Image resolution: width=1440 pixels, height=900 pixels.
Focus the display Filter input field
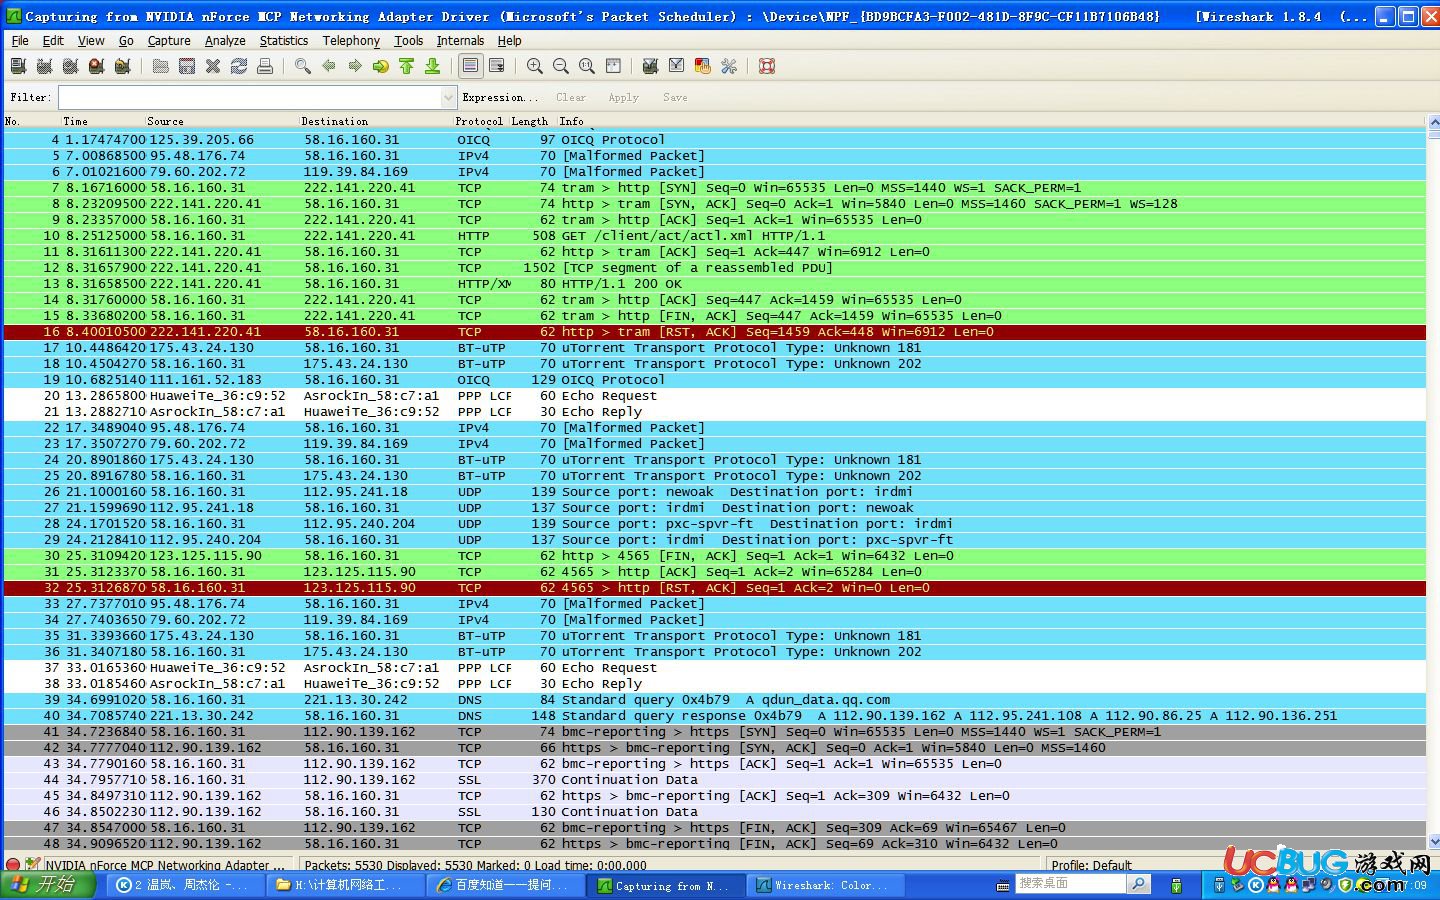point(250,97)
